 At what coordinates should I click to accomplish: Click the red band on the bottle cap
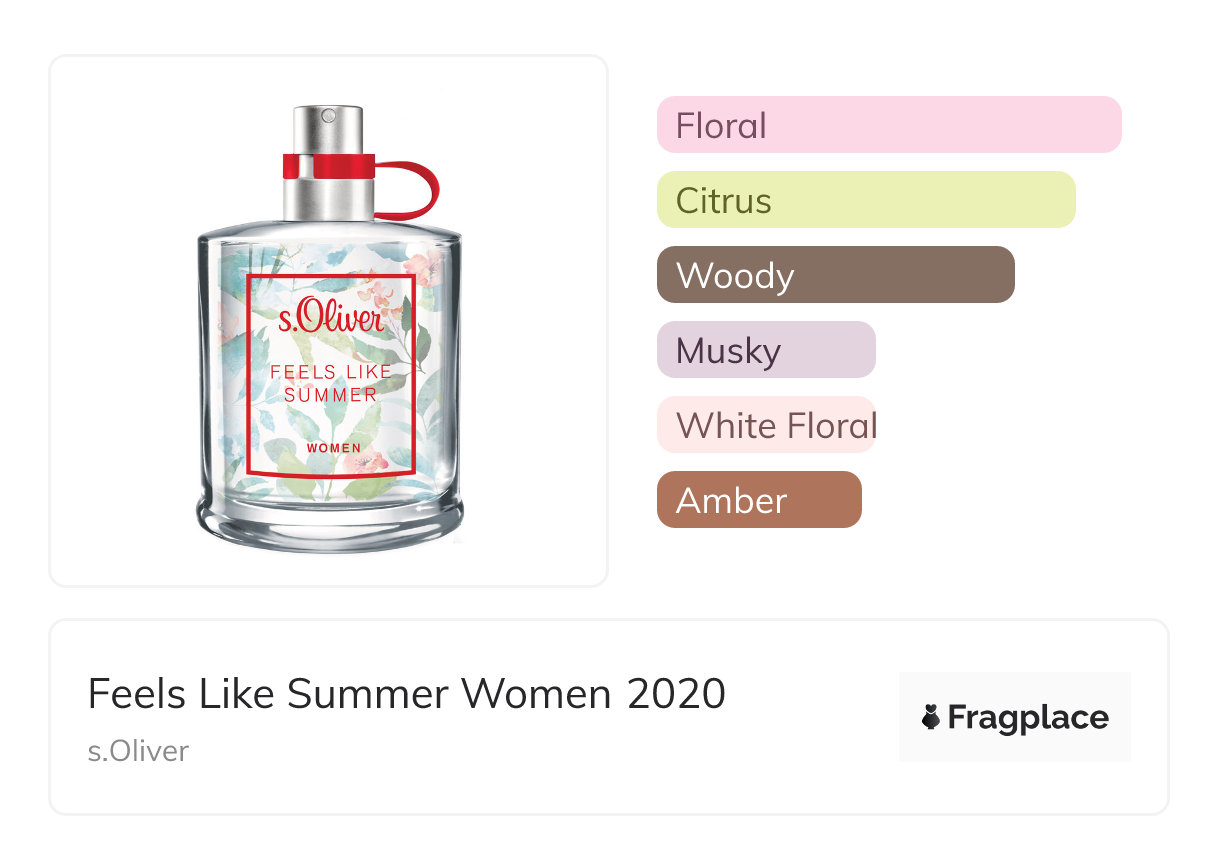[x=328, y=166]
